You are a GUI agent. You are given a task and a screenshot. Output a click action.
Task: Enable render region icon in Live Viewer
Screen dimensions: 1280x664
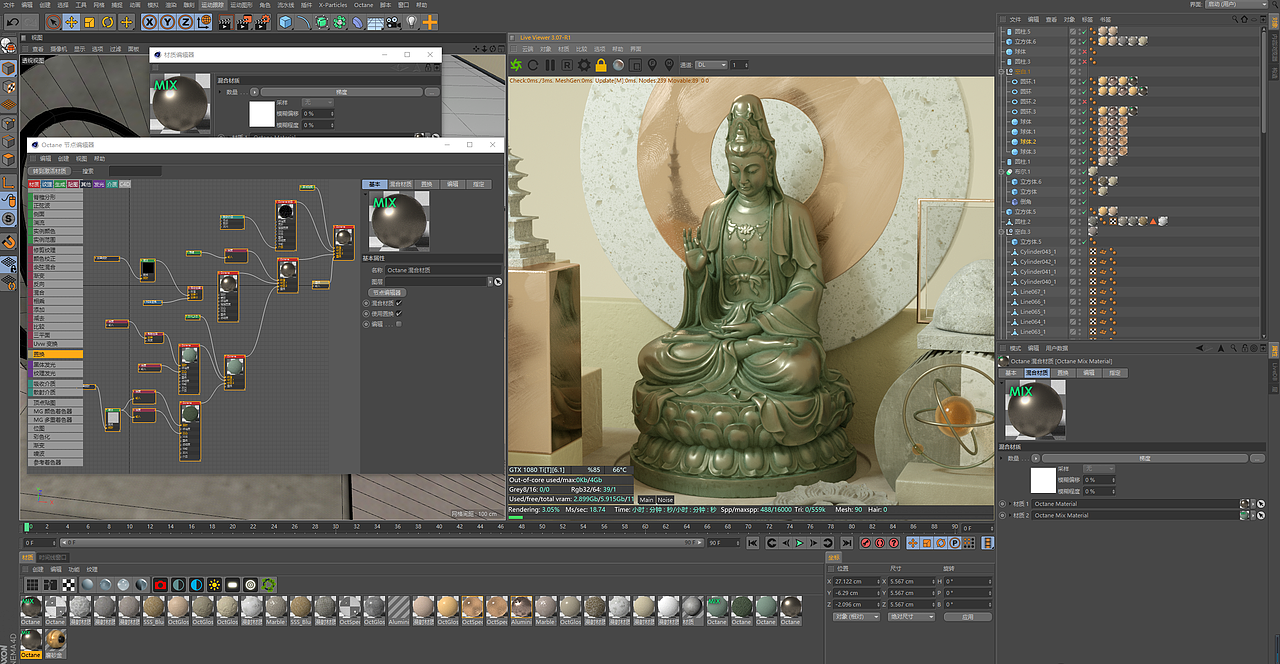pyautogui.click(x=635, y=65)
